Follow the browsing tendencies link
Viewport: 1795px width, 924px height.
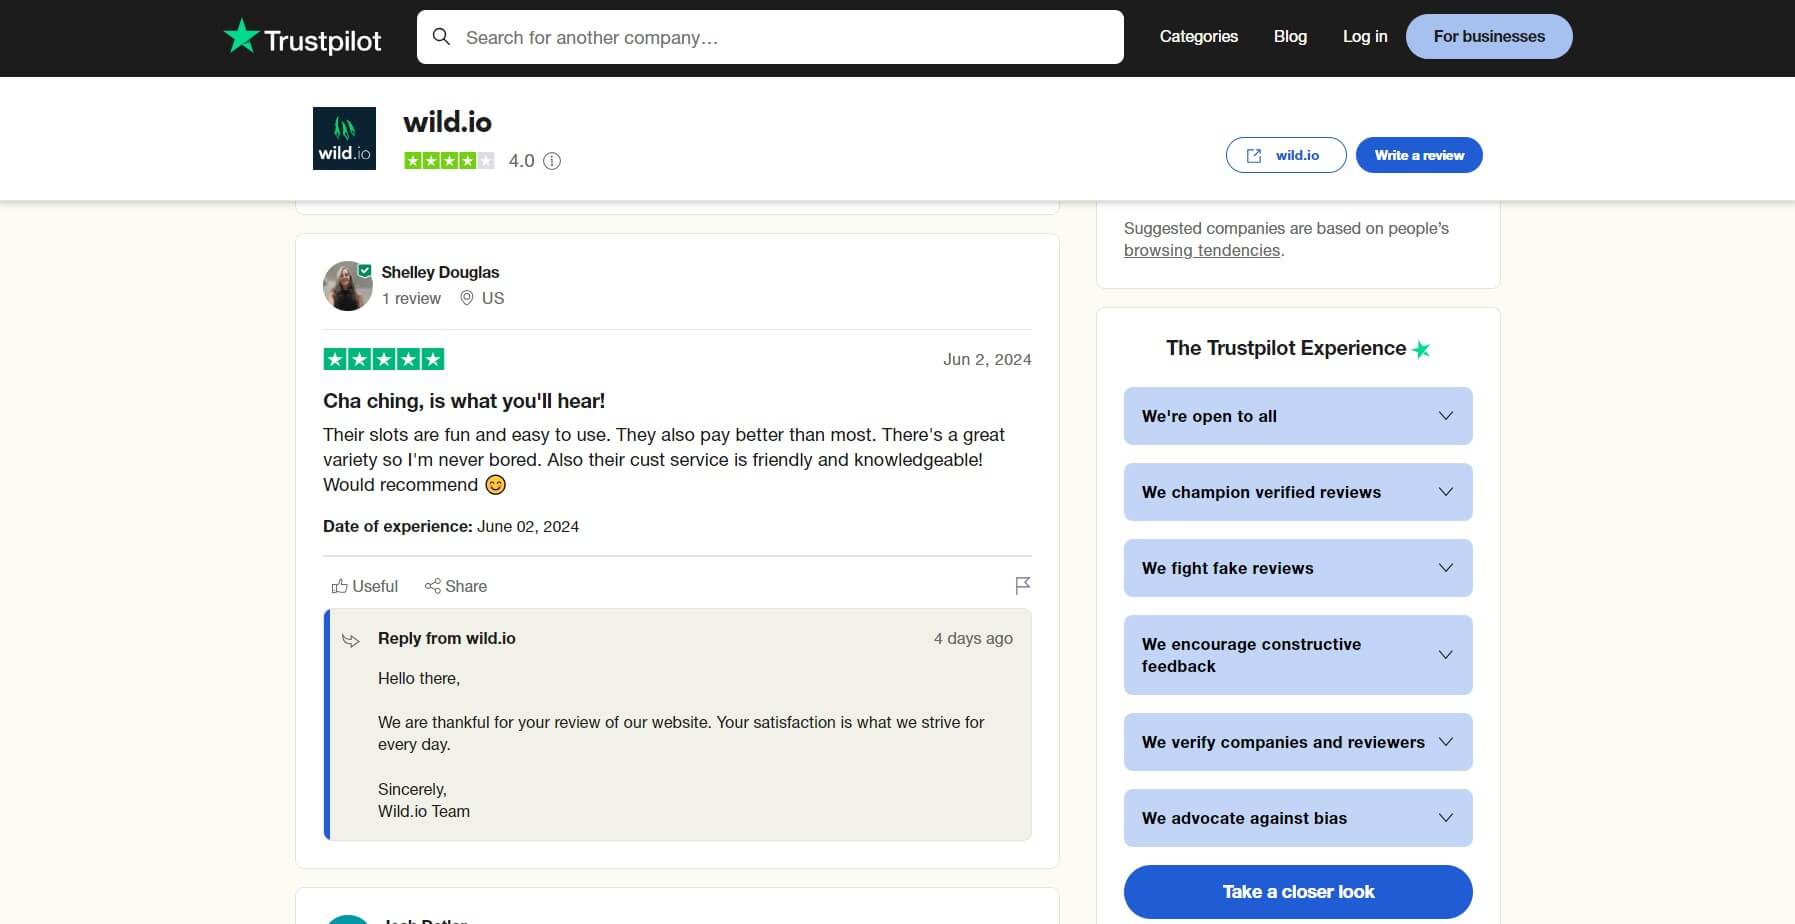[x=1203, y=250]
